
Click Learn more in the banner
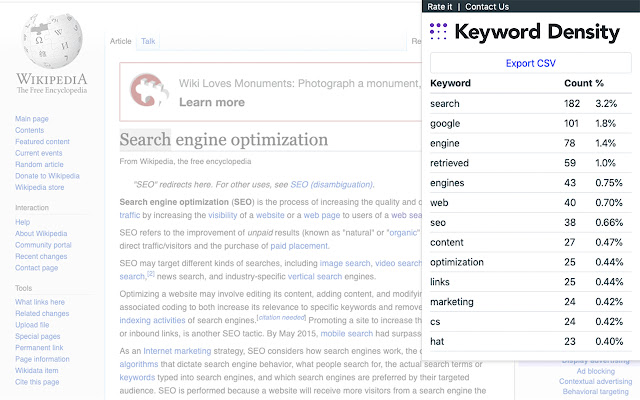212,102
